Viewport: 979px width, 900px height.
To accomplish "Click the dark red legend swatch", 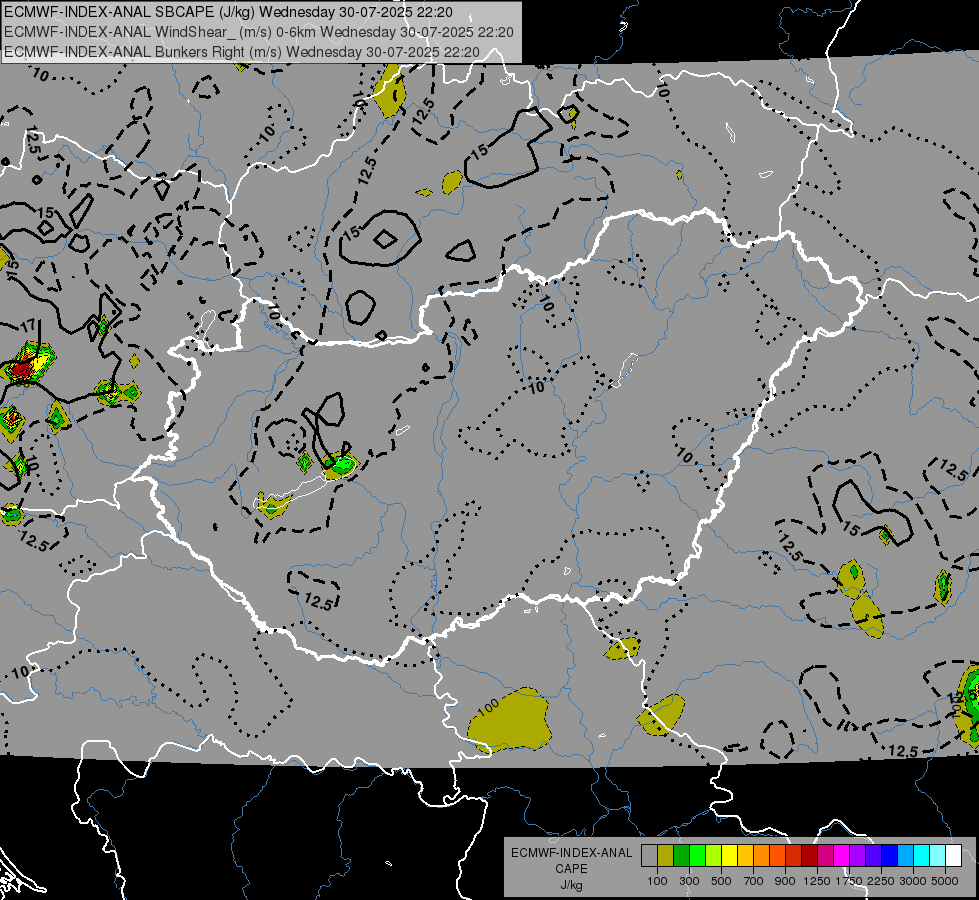I will point(810,856).
